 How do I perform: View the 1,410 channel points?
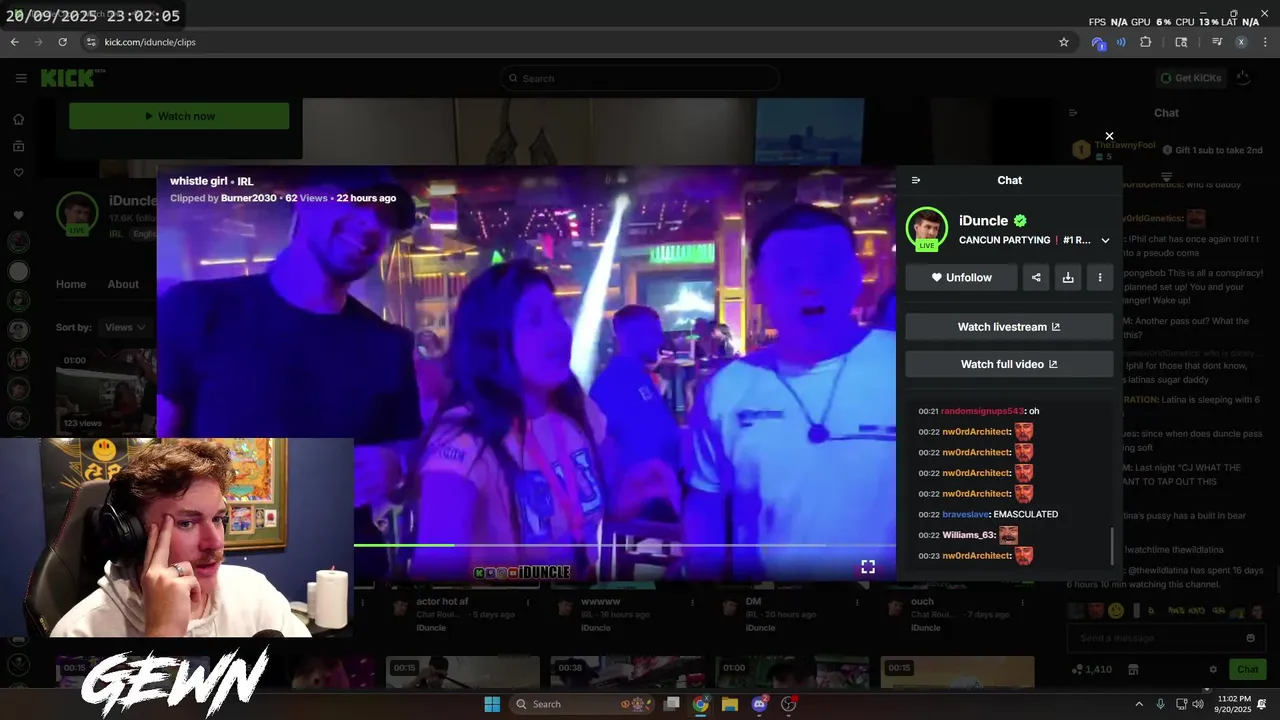click(x=1092, y=669)
